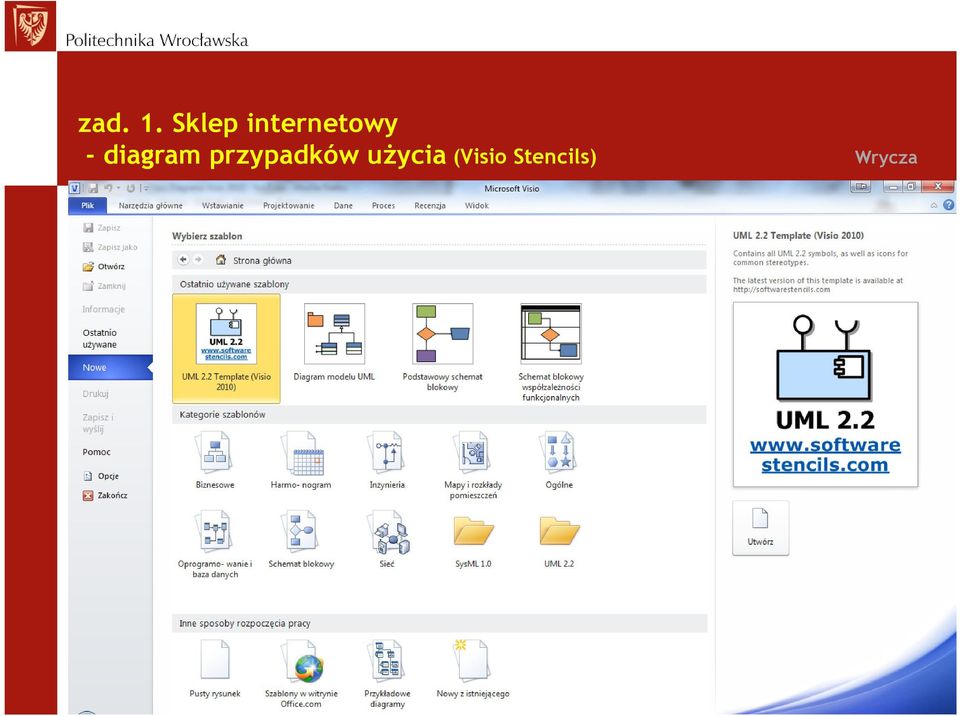Click the quick access undo icon
Screen dimensions: 960x716
108,188
